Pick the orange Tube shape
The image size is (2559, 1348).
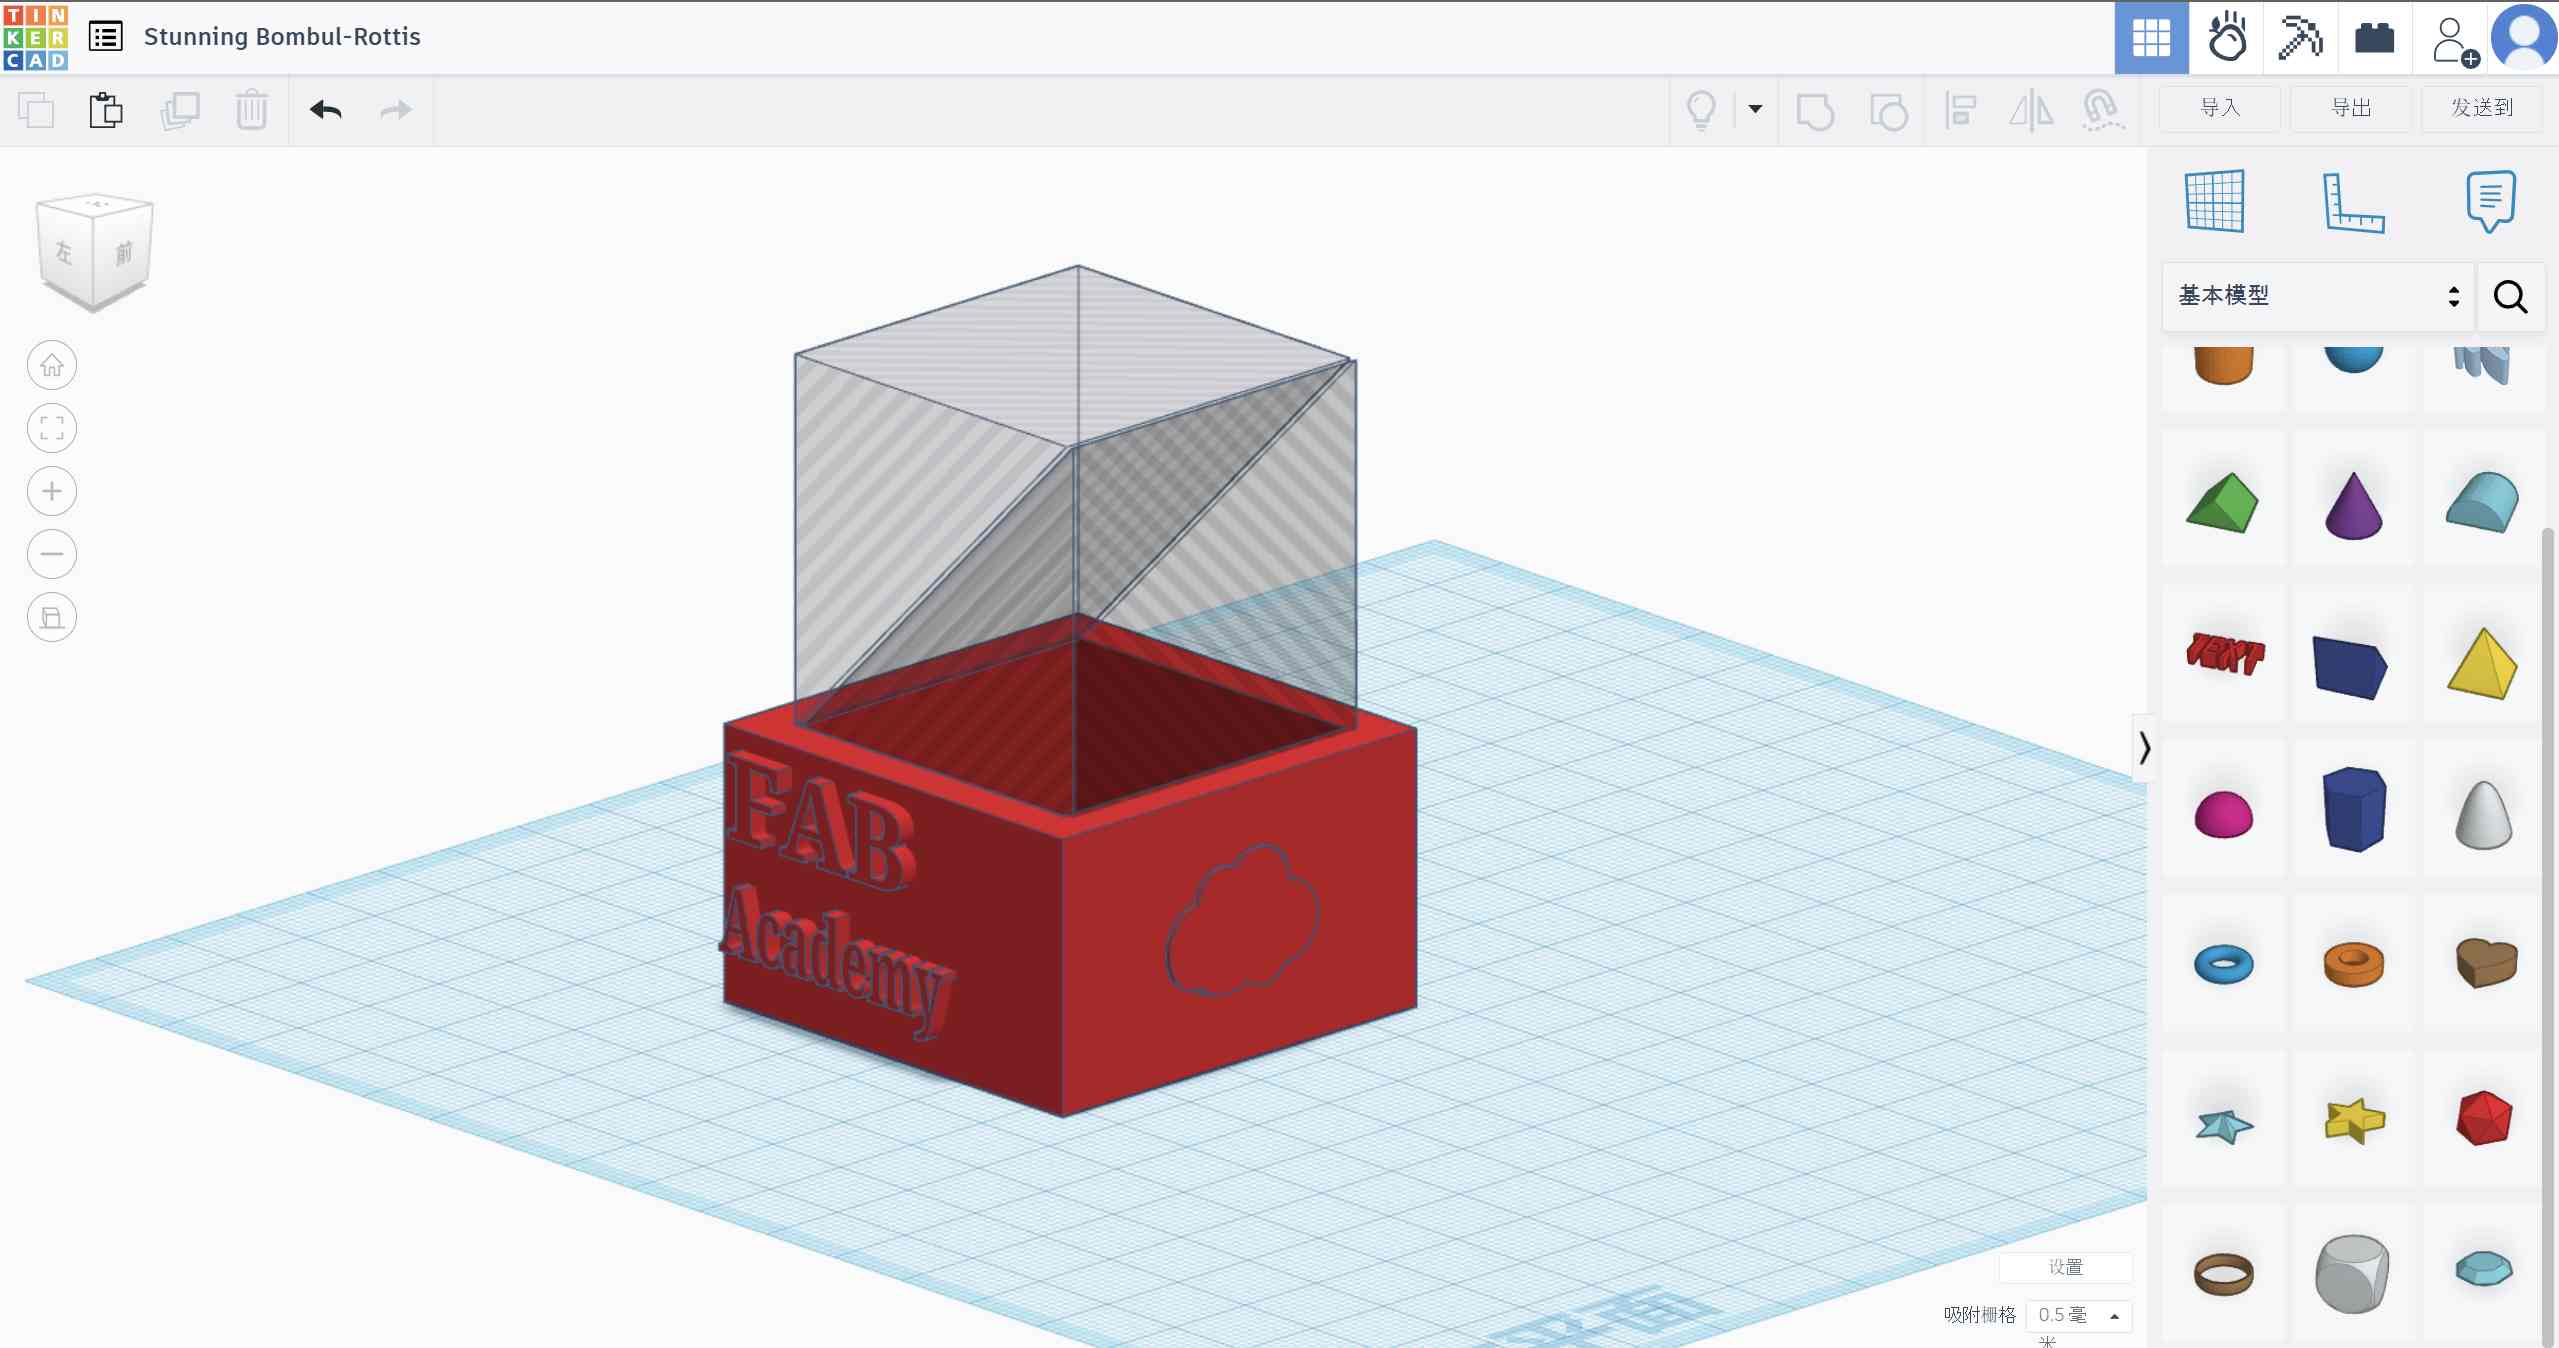click(x=2353, y=964)
